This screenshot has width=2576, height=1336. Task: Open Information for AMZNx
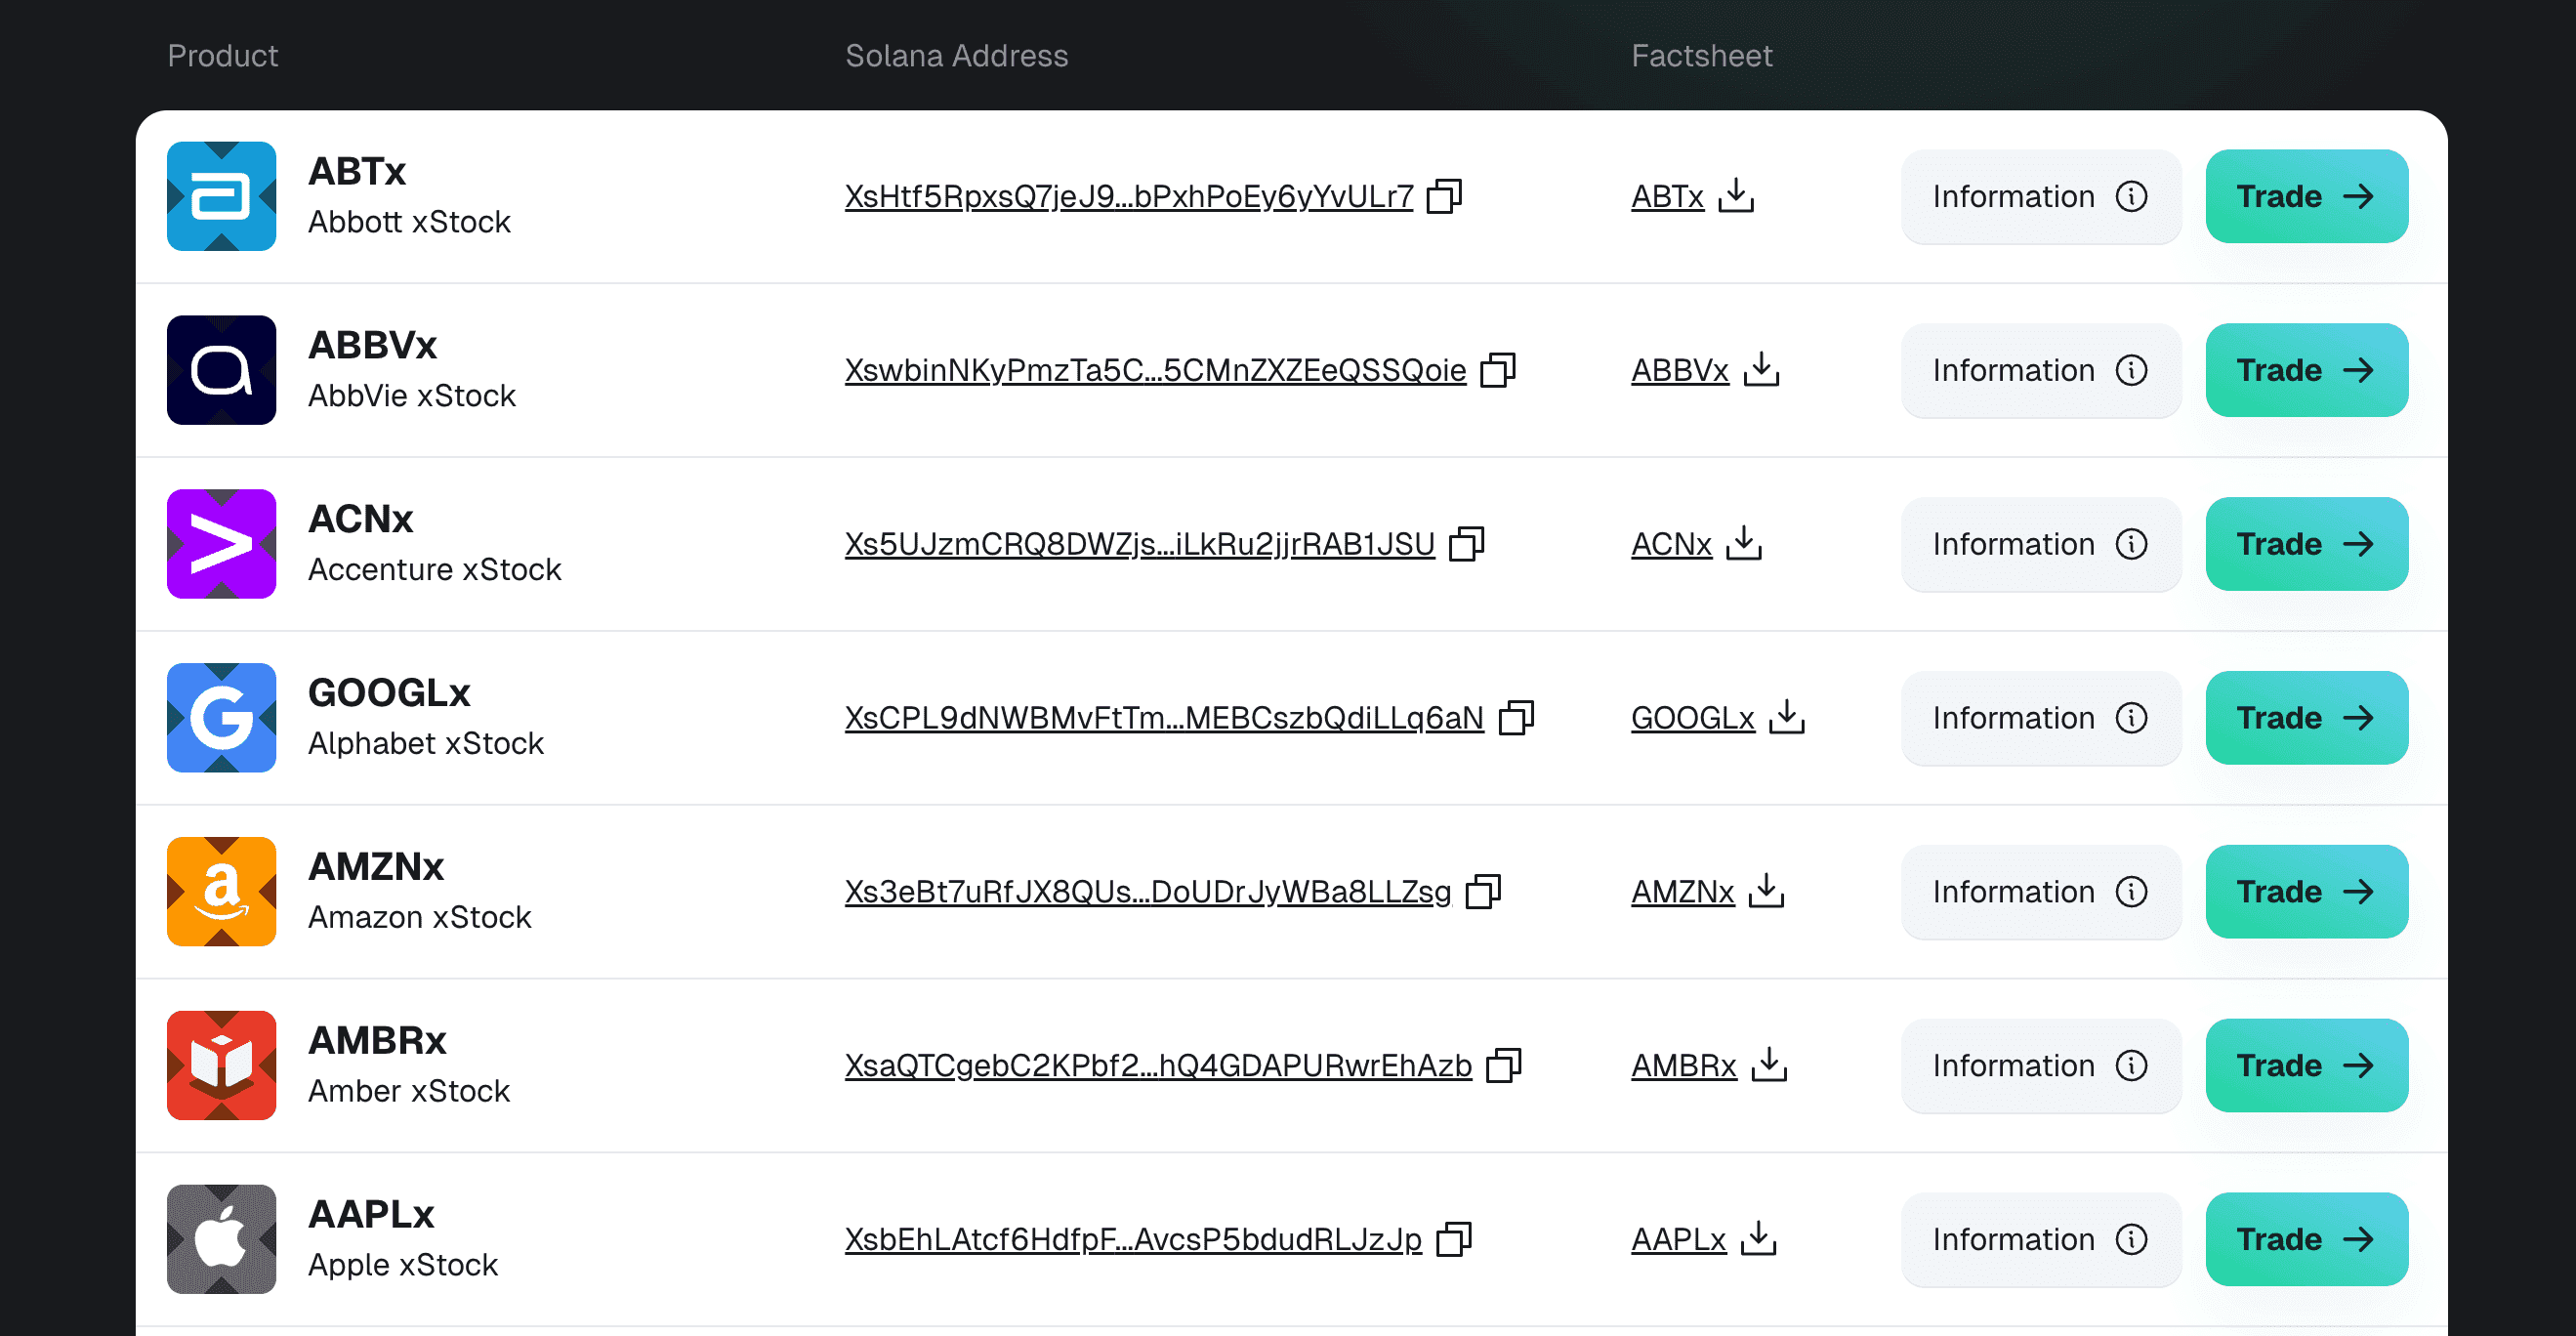2040,892
